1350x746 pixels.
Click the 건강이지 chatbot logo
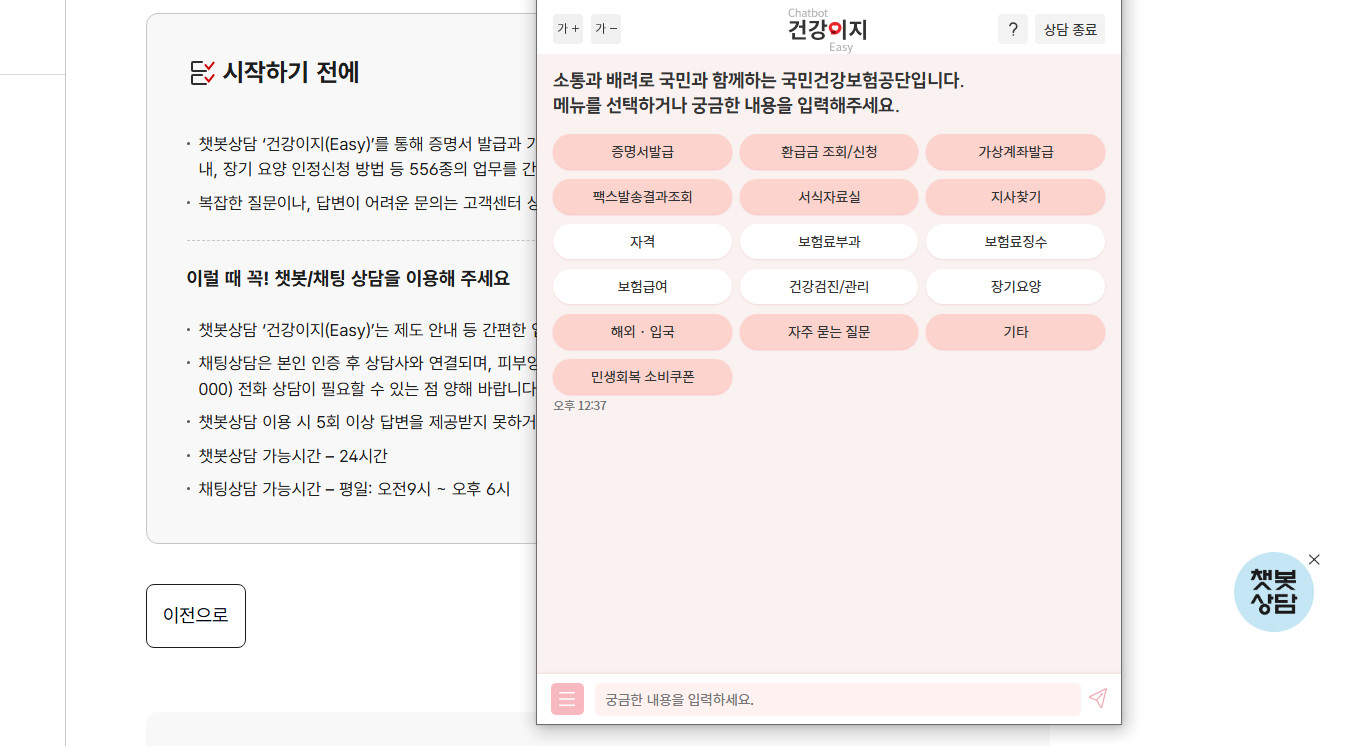(x=828, y=29)
